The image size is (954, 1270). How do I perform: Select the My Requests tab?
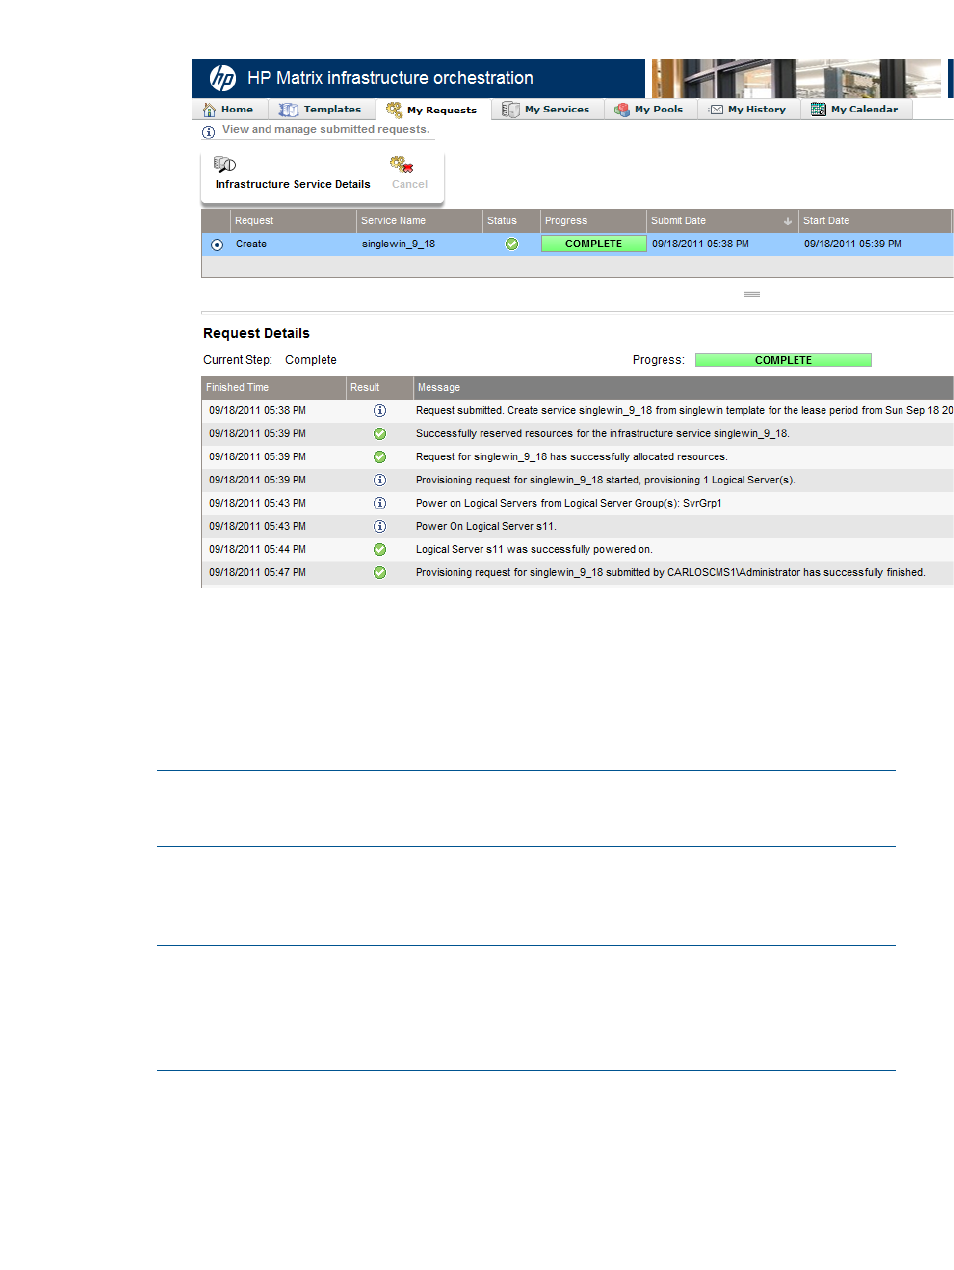pyautogui.click(x=432, y=110)
